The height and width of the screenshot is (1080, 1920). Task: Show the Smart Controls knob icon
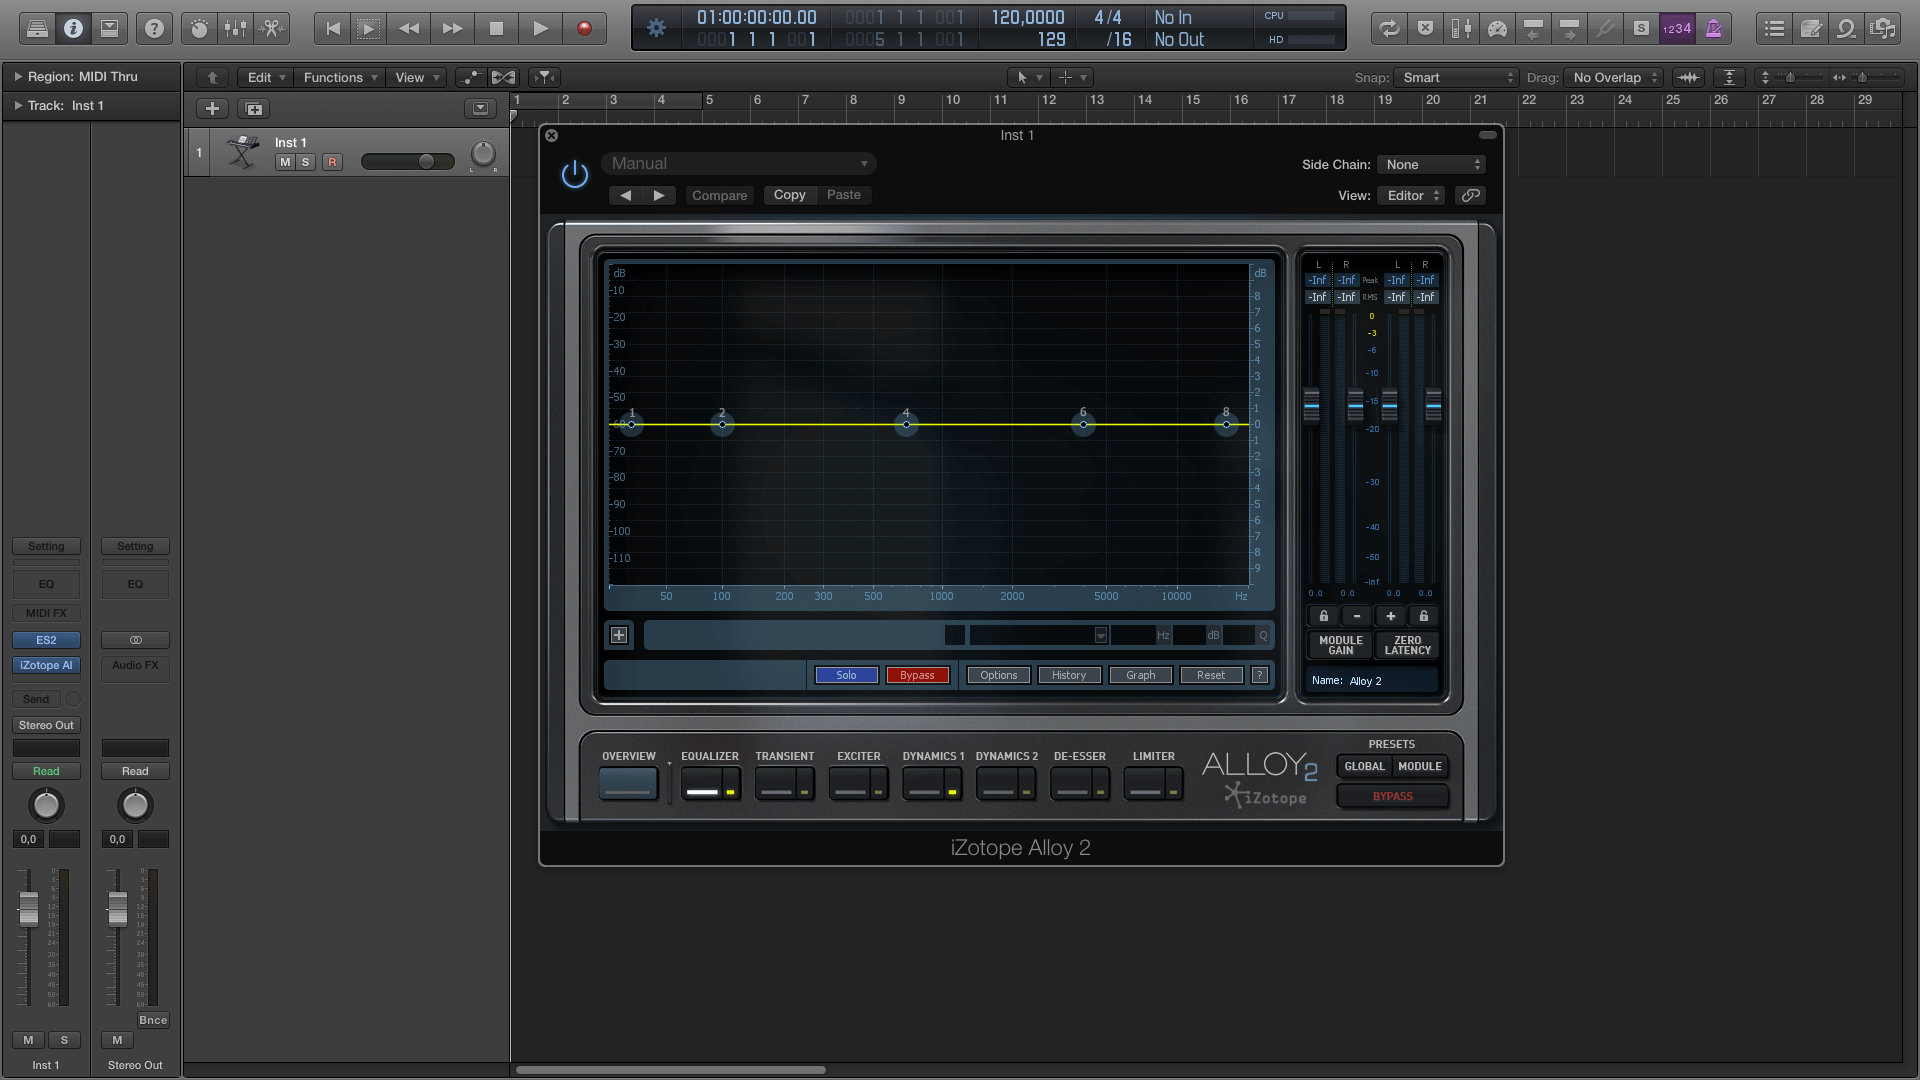tap(199, 29)
